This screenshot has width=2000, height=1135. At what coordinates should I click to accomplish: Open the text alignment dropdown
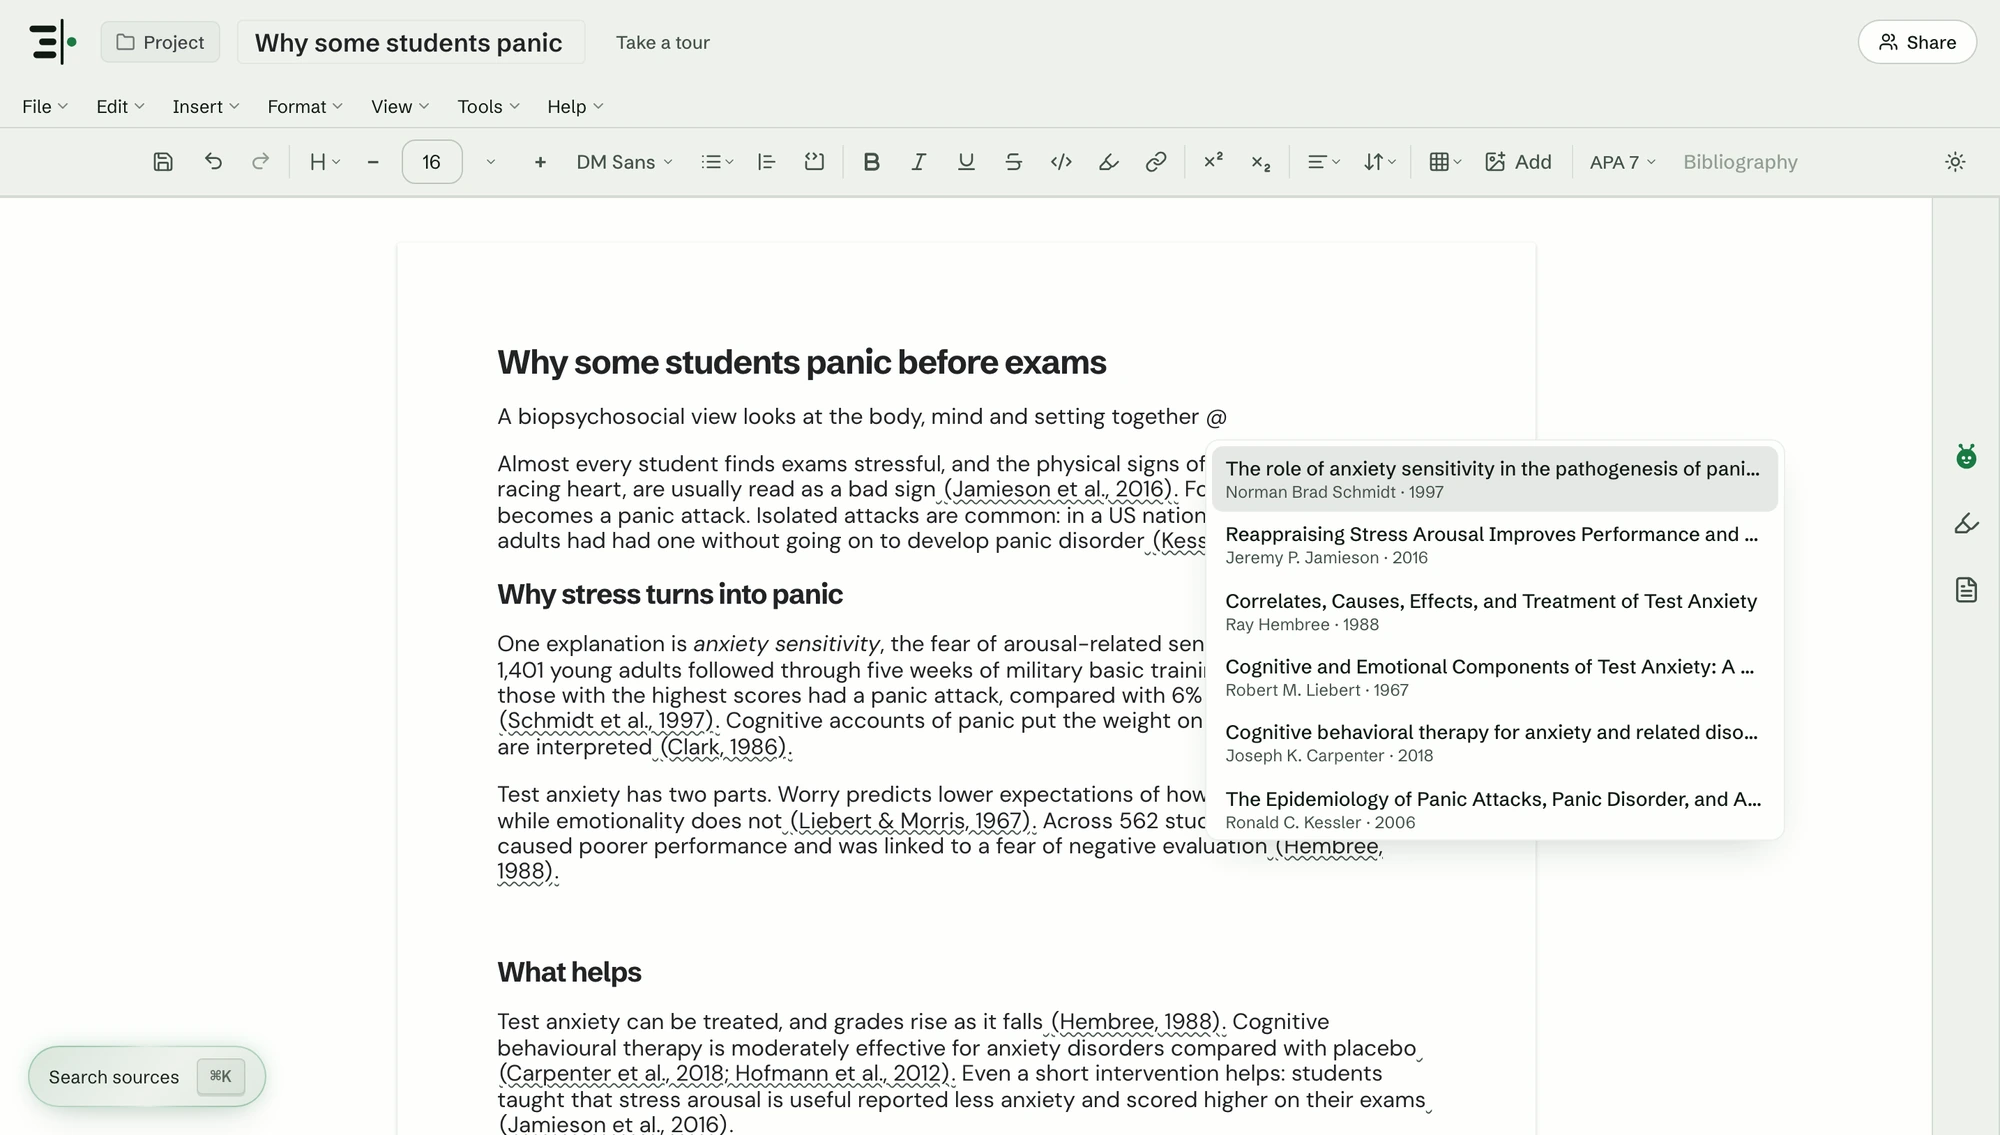coord(1324,162)
